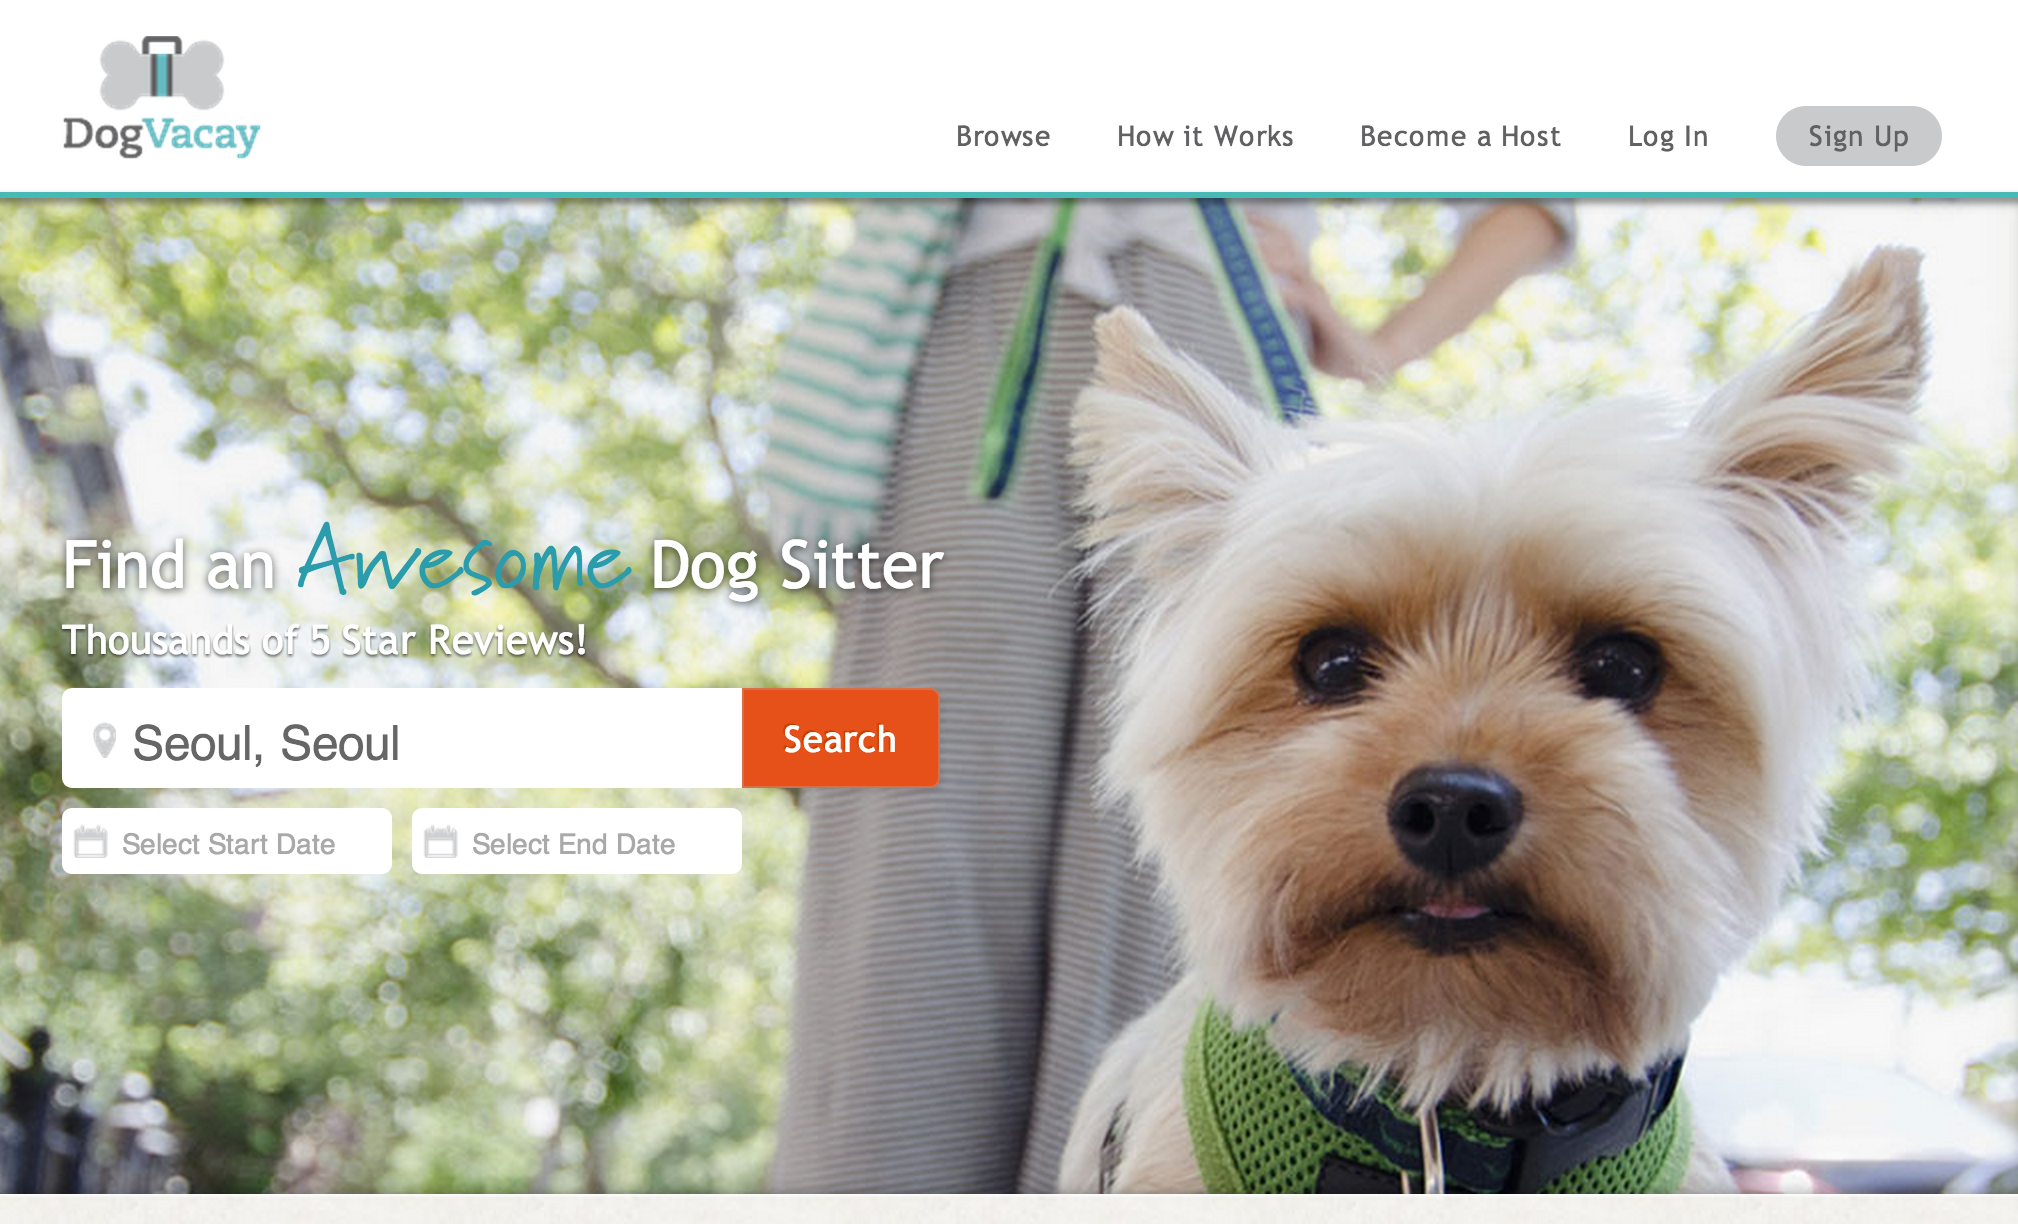Open the Log In link

(1668, 136)
